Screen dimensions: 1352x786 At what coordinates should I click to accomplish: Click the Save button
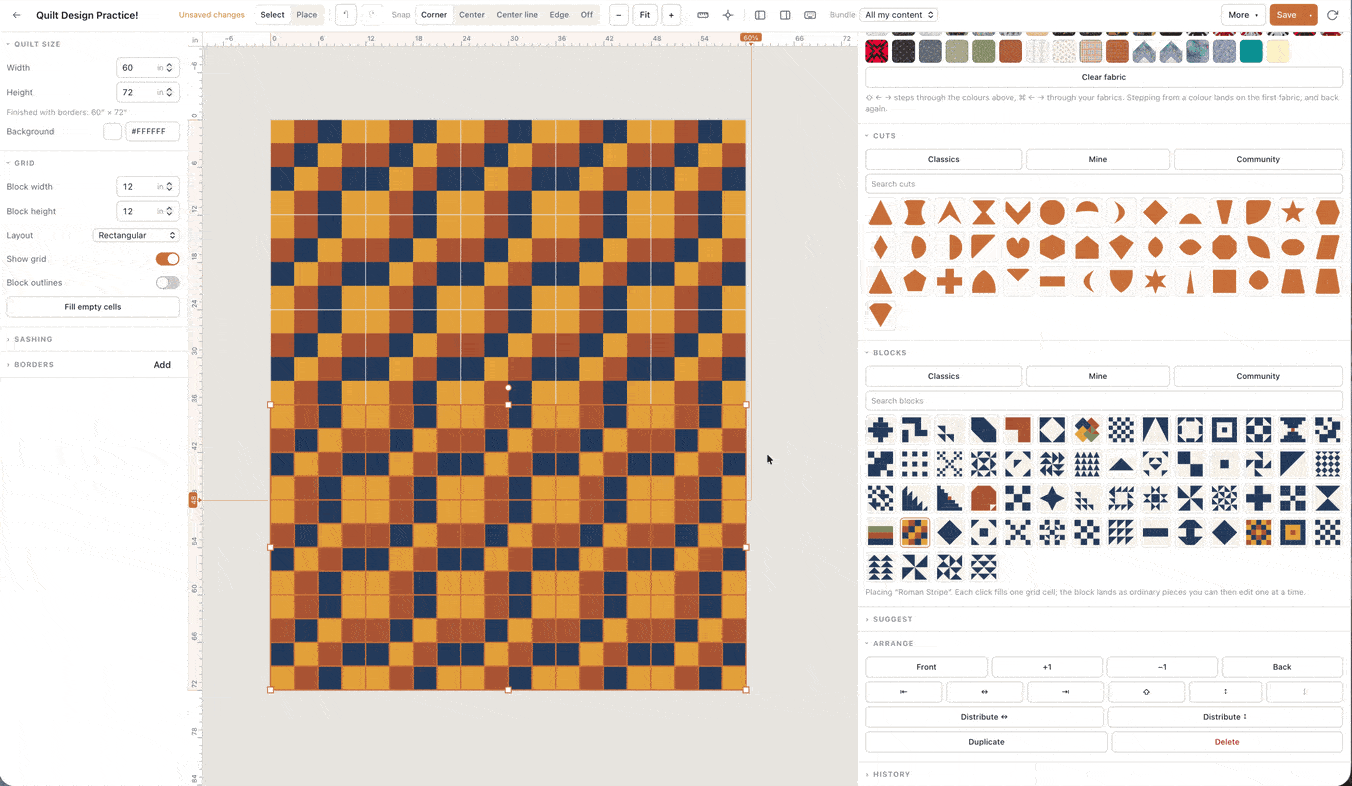click(1286, 15)
